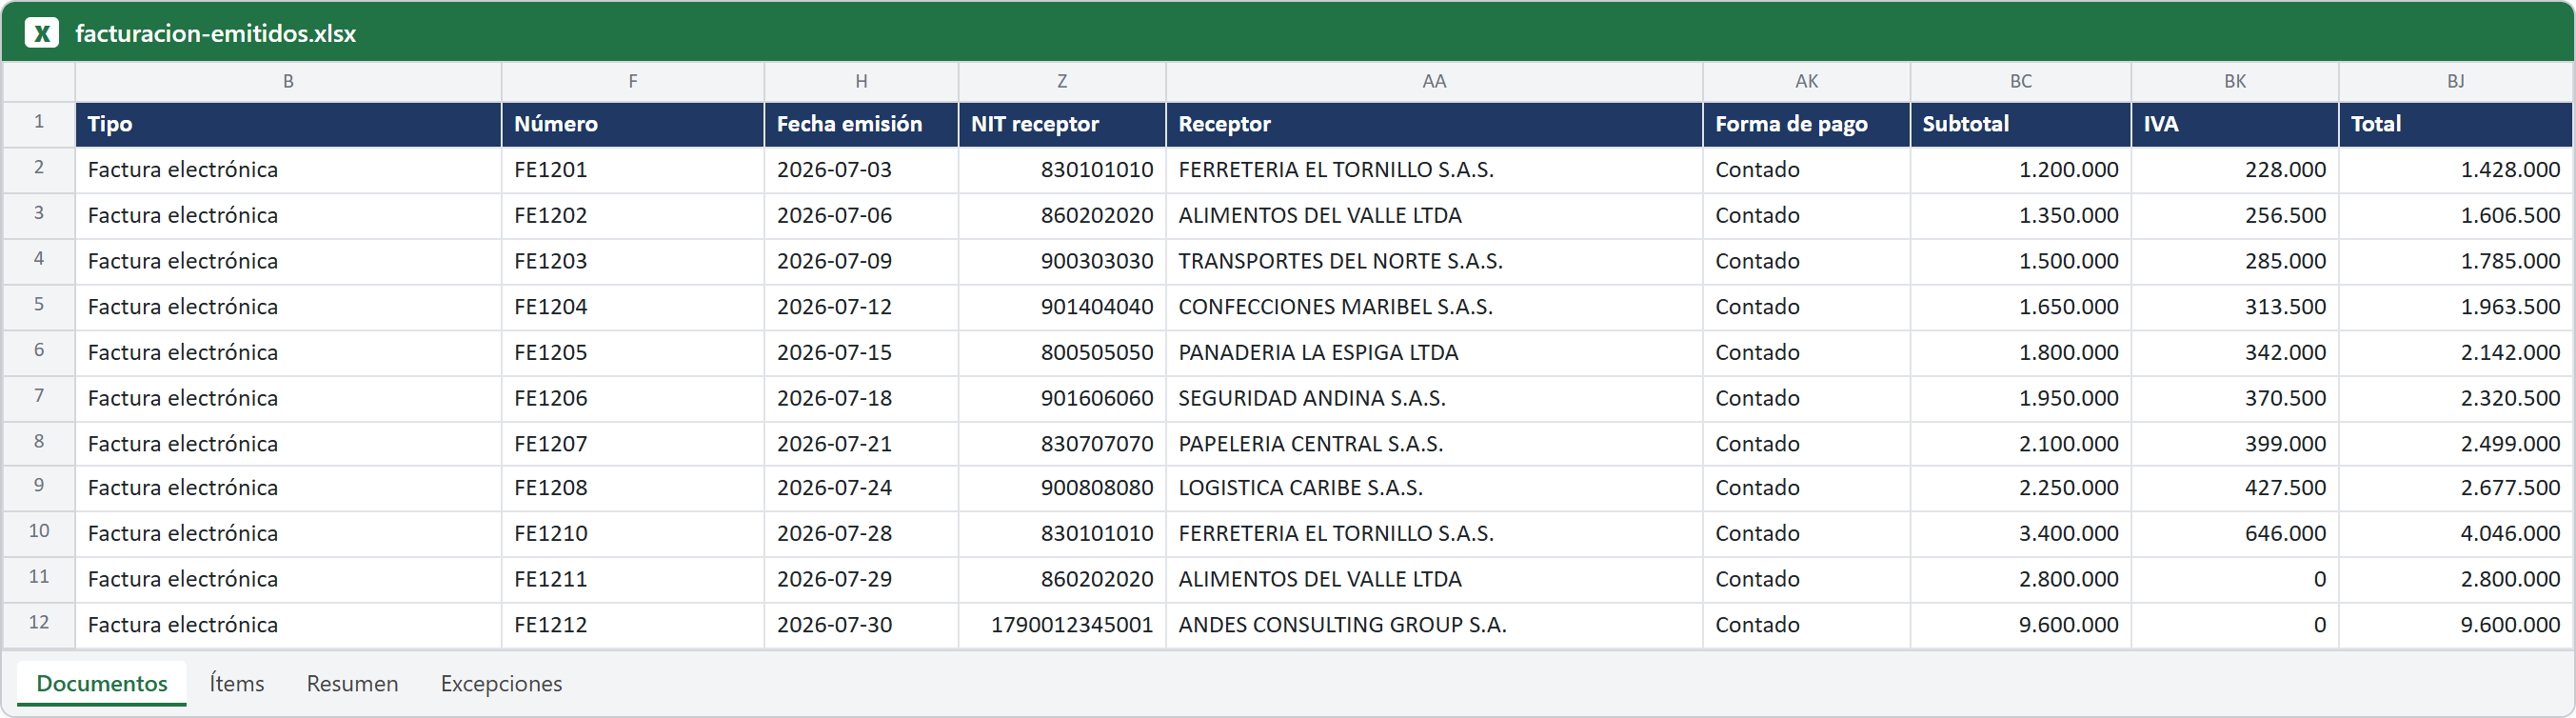Image resolution: width=2576 pixels, height=718 pixels.
Task: Select total cell 1.428.000
Action: [x=2455, y=170]
